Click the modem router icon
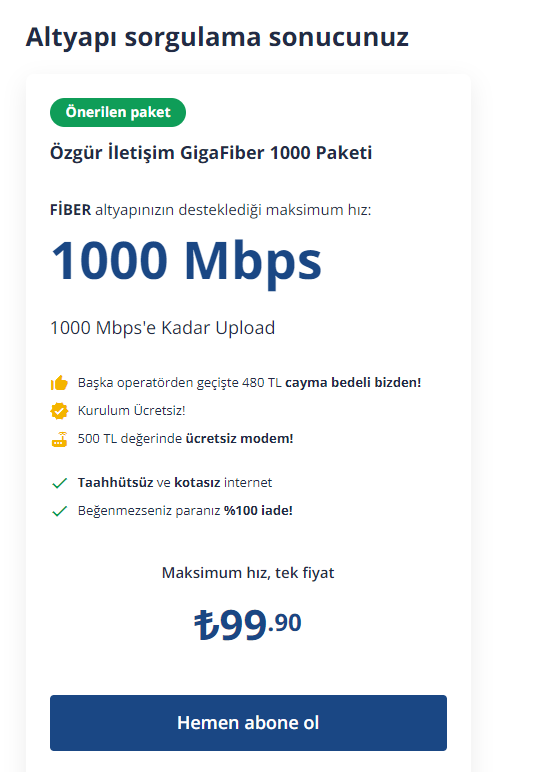 coord(59,439)
